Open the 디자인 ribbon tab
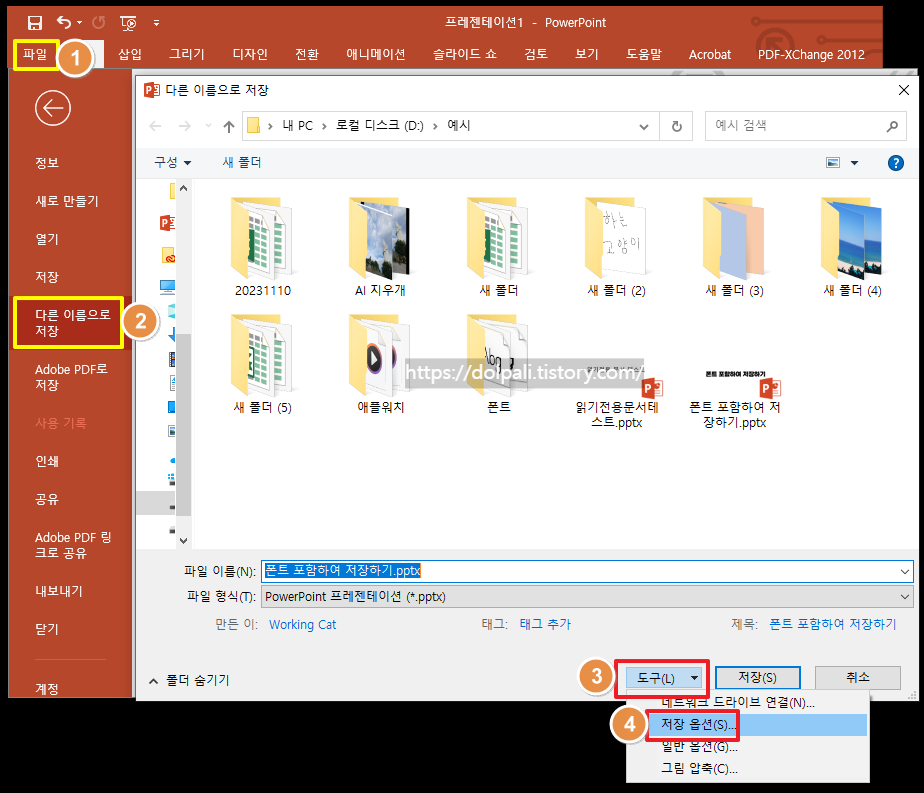The image size is (924, 793). point(250,55)
